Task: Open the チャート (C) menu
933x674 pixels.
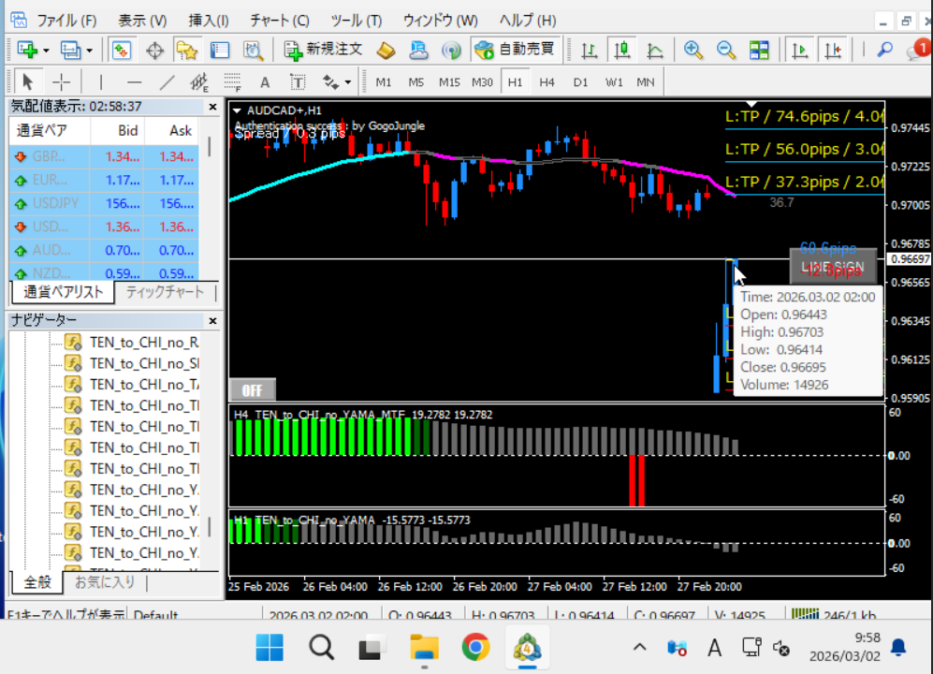Action: pos(279,20)
